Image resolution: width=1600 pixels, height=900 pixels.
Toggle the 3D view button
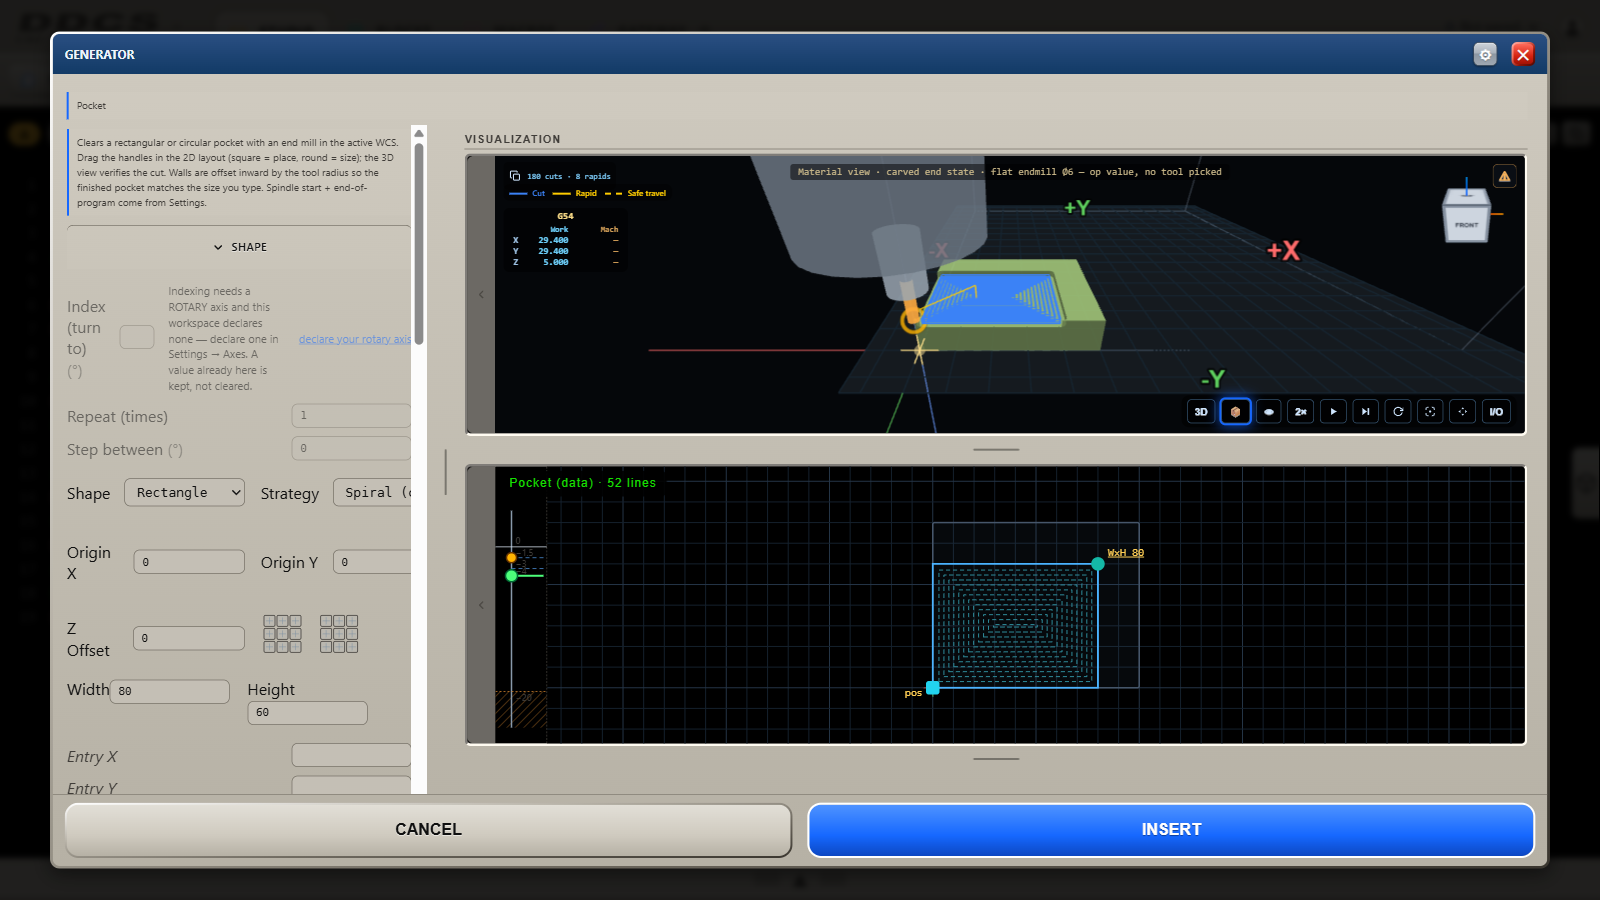1201,411
